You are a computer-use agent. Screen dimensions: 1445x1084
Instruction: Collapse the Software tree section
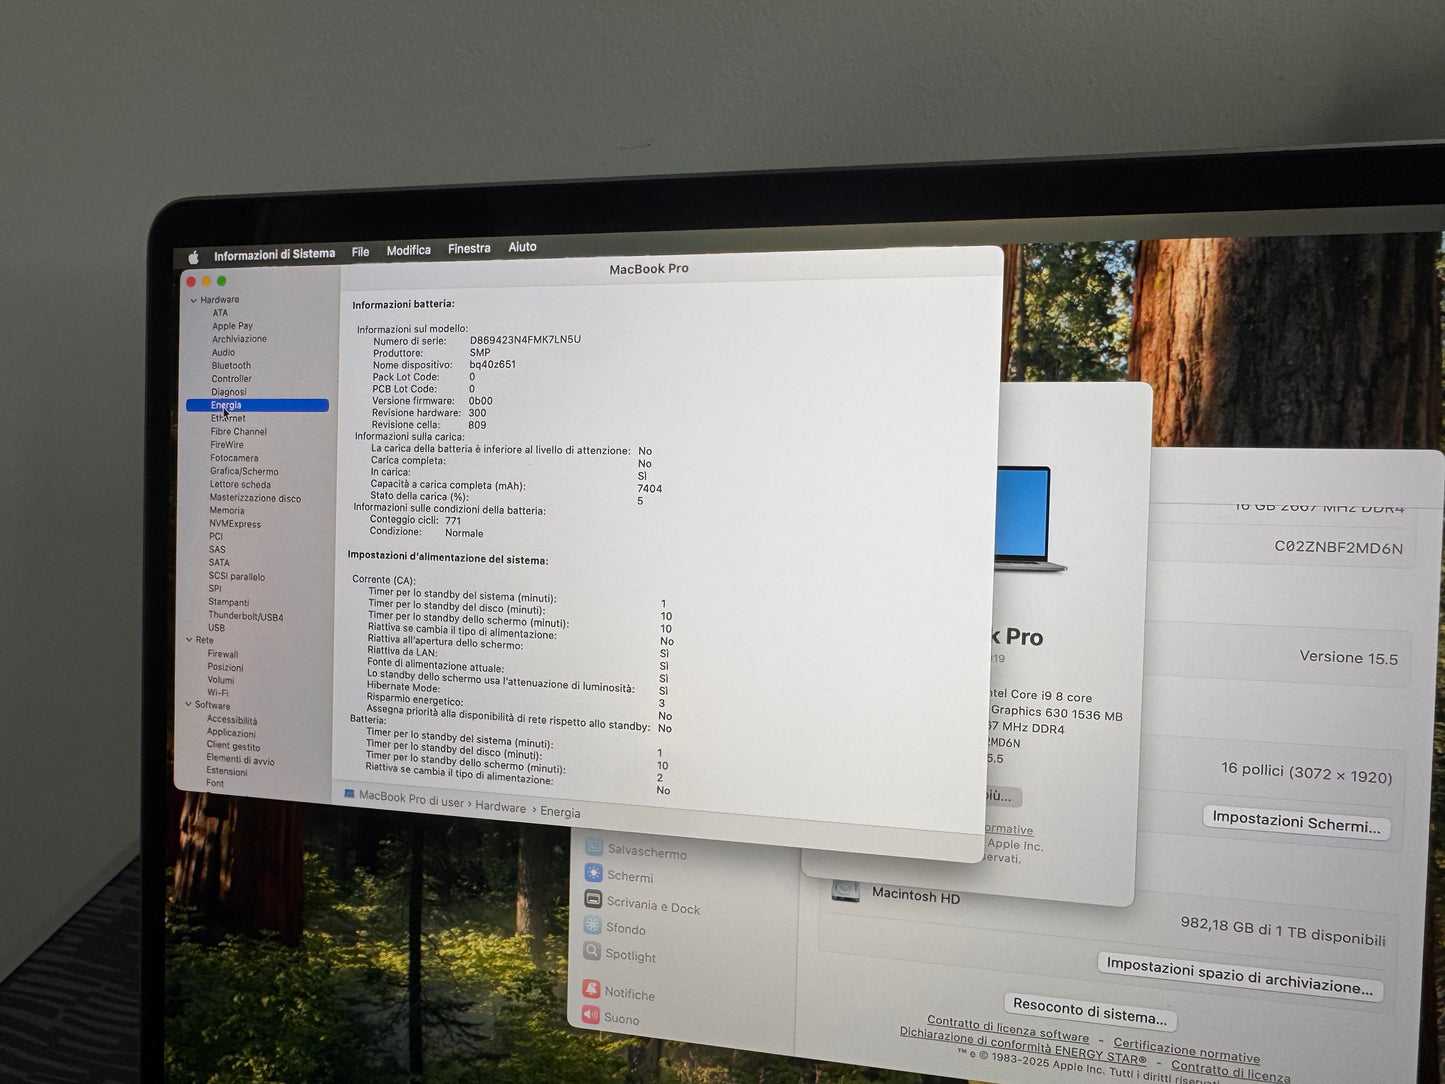coord(188,705)
